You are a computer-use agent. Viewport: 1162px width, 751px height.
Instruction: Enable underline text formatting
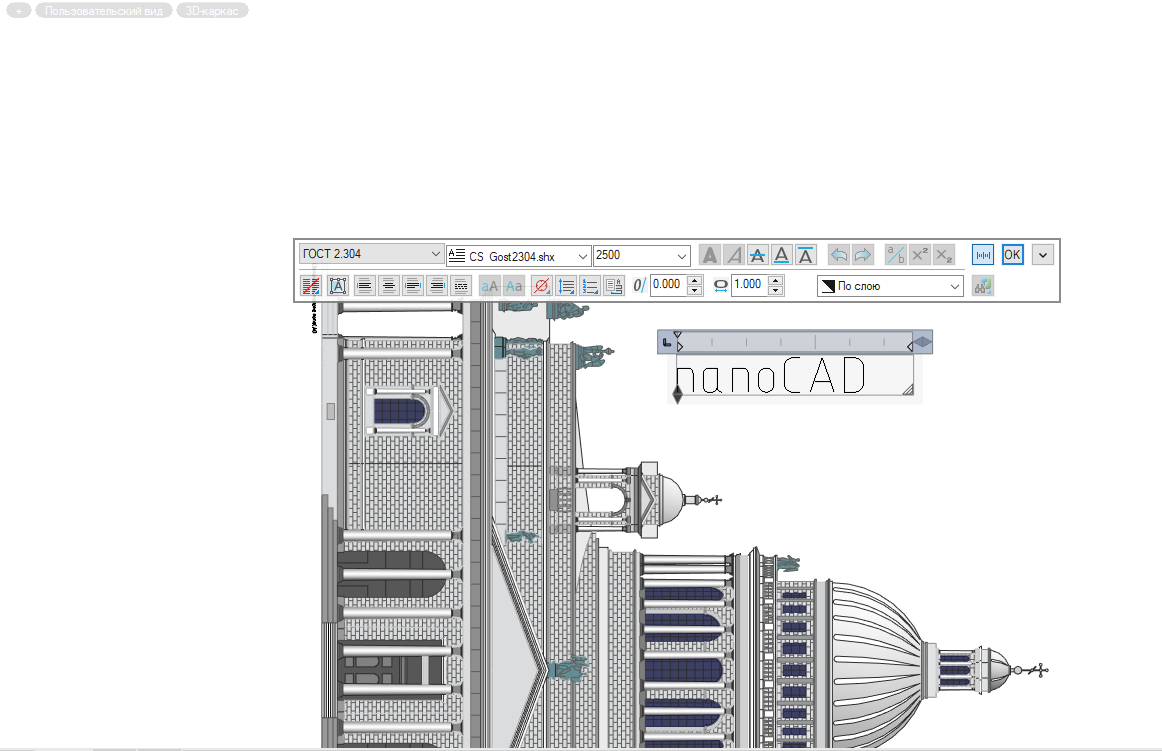point(782,255)
